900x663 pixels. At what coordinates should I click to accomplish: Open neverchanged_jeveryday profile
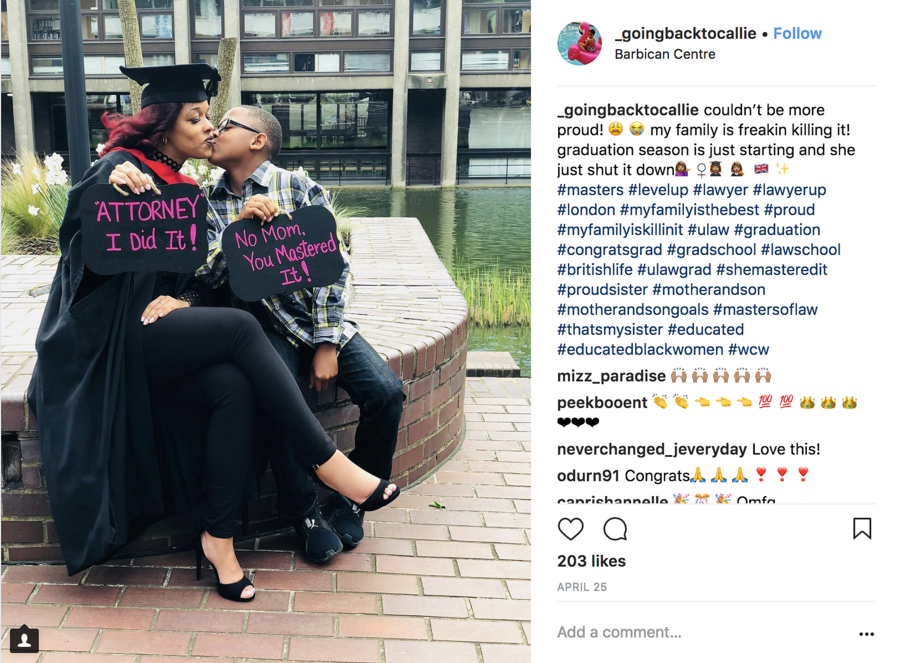(652, 449)
